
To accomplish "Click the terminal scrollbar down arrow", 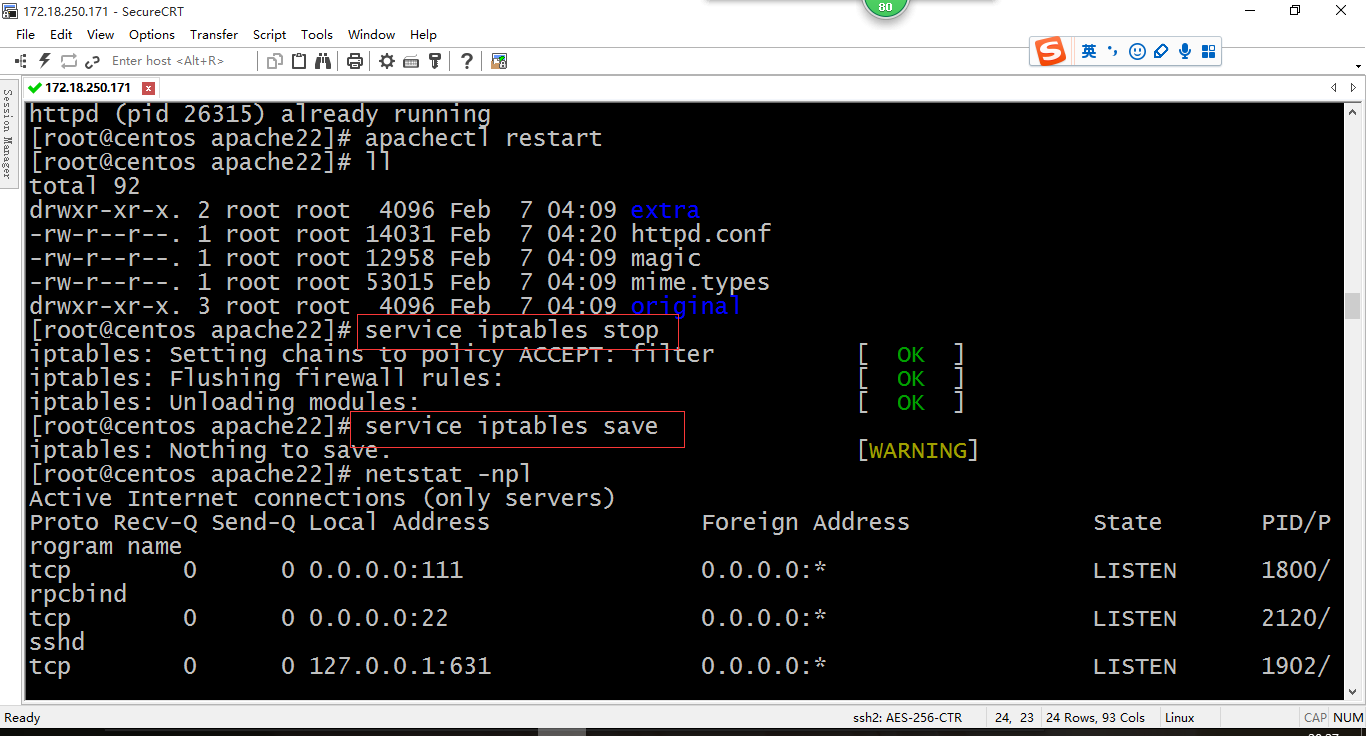I will [1353, 692].
